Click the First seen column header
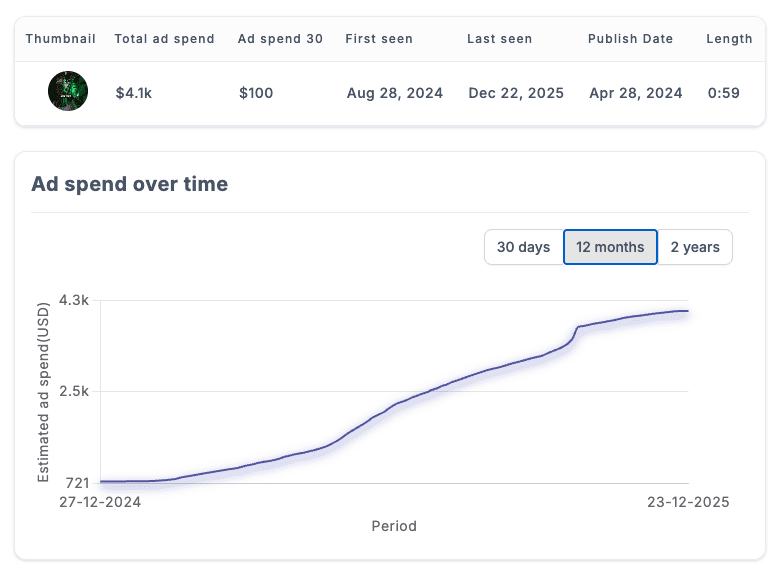Screen dimensions: 780x576 tap(379, 39)
